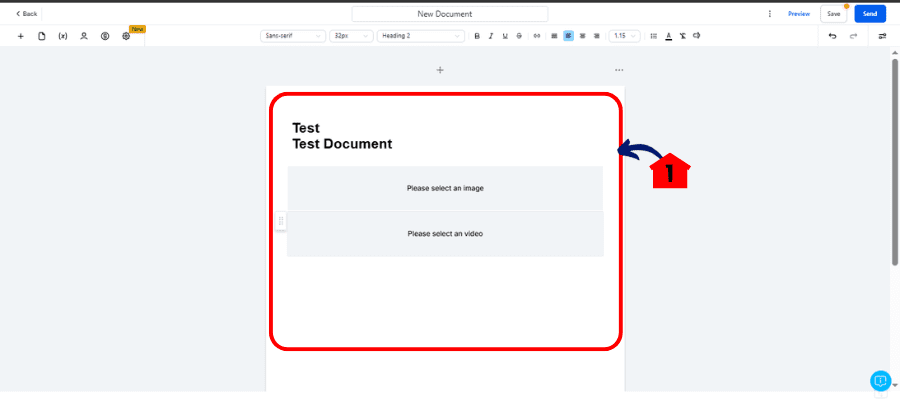Image resolution: width=900 pixels, height=400 pixels.
Task: Send the document
Action: point(870,14)
